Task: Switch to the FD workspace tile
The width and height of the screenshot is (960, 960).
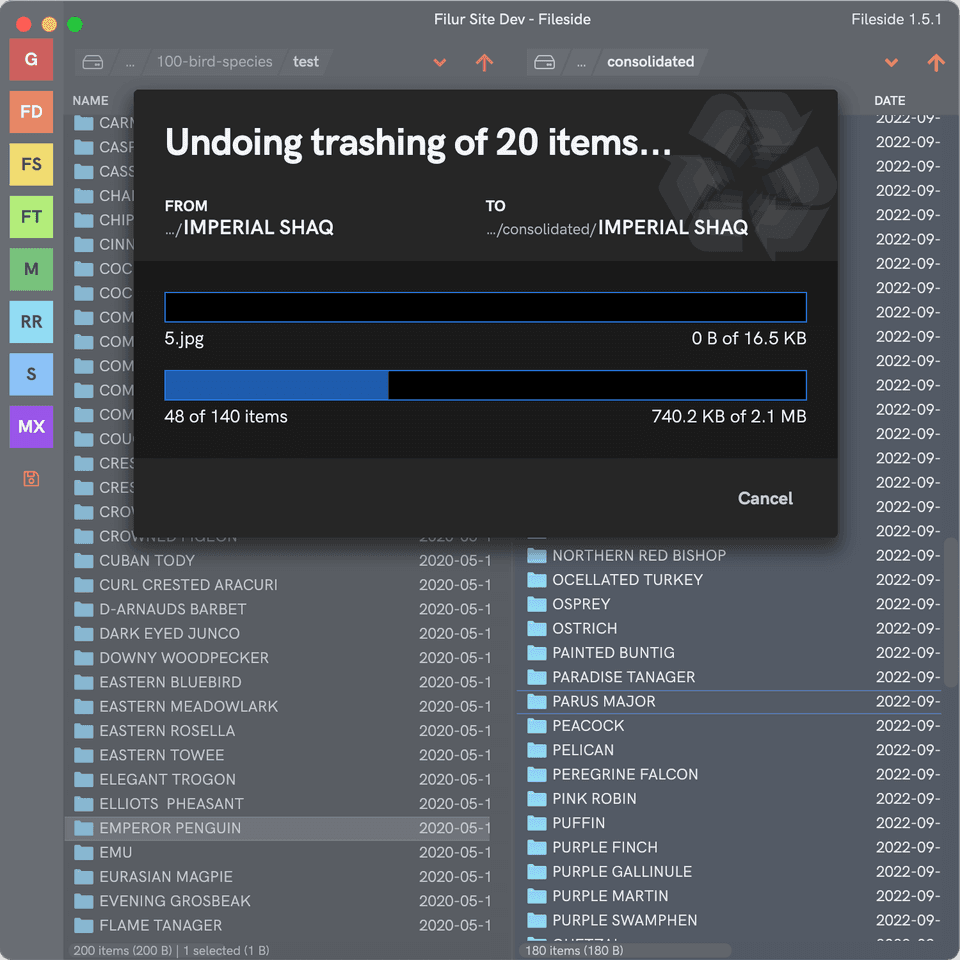Action: [31, 112]
